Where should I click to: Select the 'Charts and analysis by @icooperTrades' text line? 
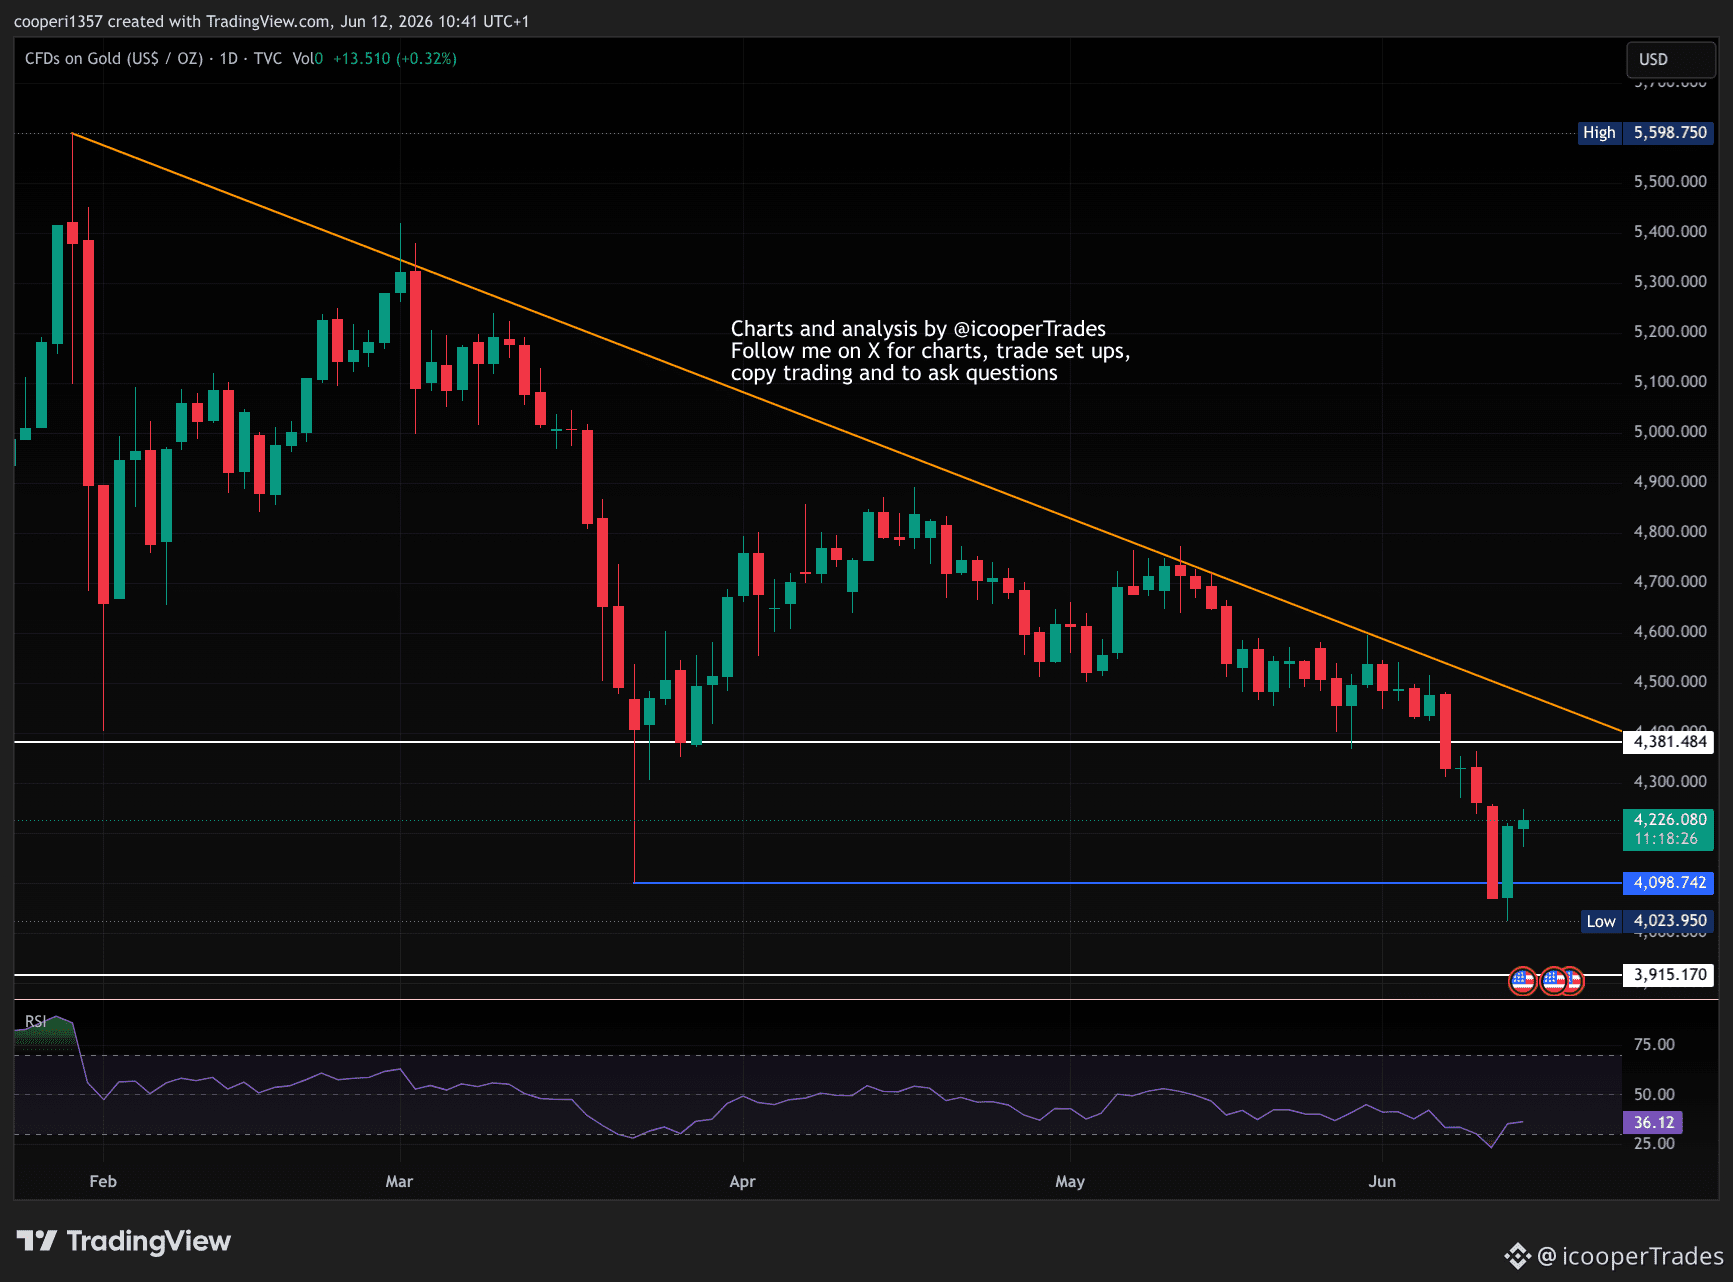pos(918,329)
